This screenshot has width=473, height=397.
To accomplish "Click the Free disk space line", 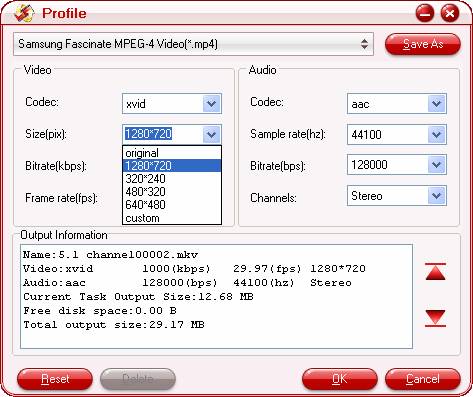I will [x=100, y=311].
